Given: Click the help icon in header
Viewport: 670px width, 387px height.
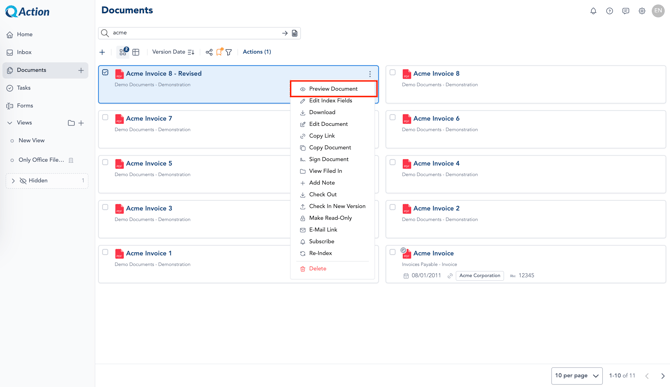Looking at the screenshot, I should tap(609, 11).
